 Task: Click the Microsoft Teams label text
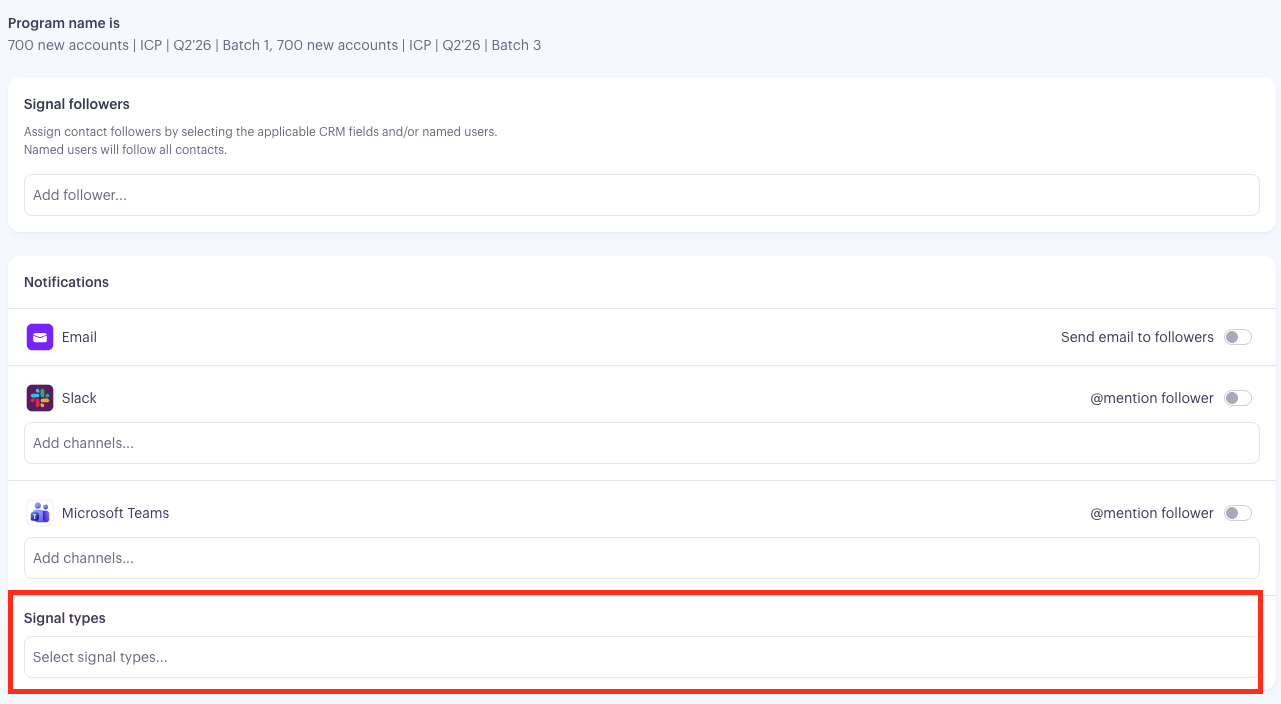115,513
